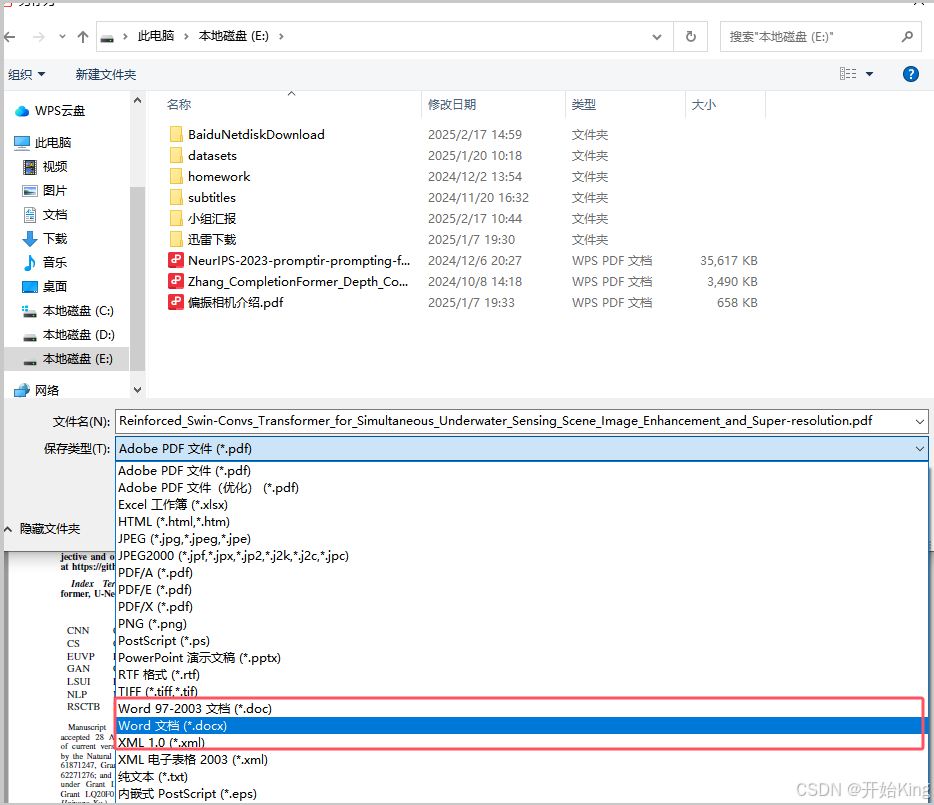Open the address bar history dropdown

click(656, 37)
